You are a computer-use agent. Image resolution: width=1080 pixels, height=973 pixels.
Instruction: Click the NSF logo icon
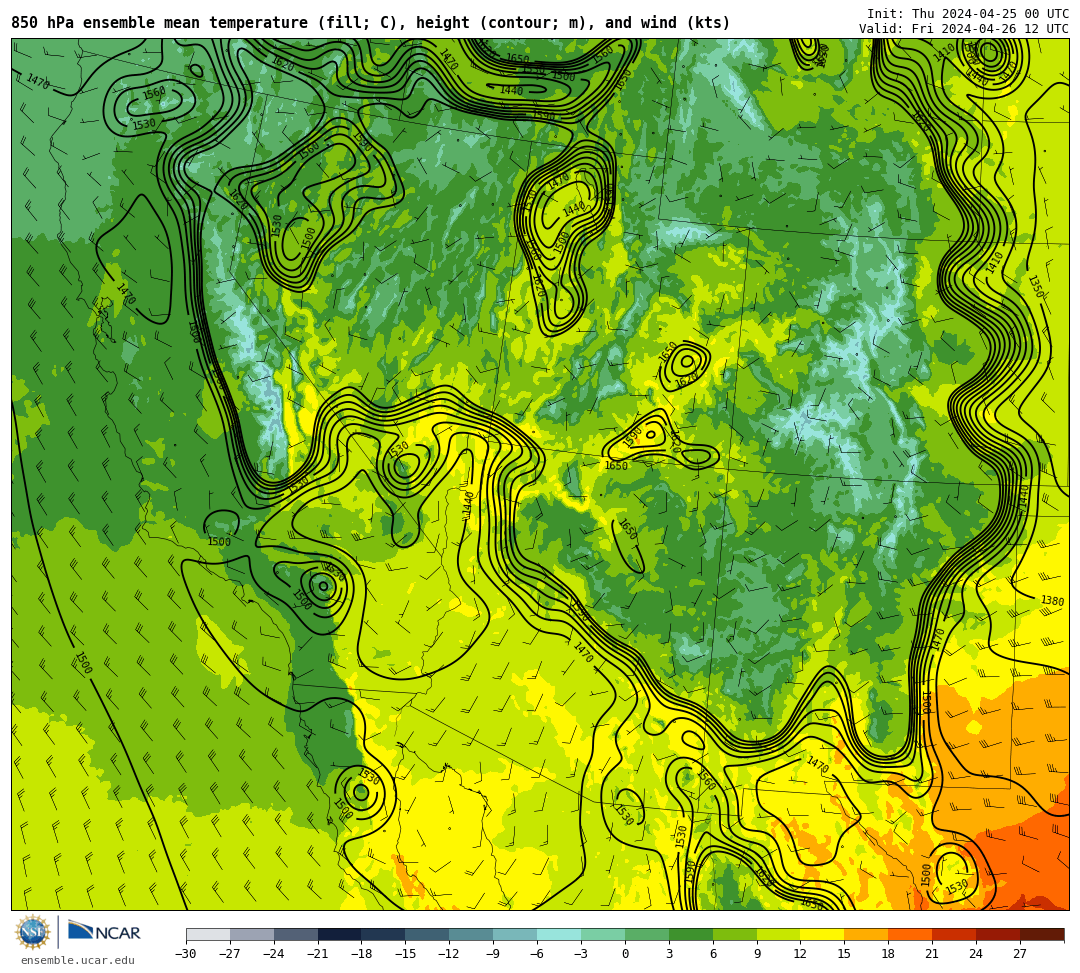click(32, 933)
